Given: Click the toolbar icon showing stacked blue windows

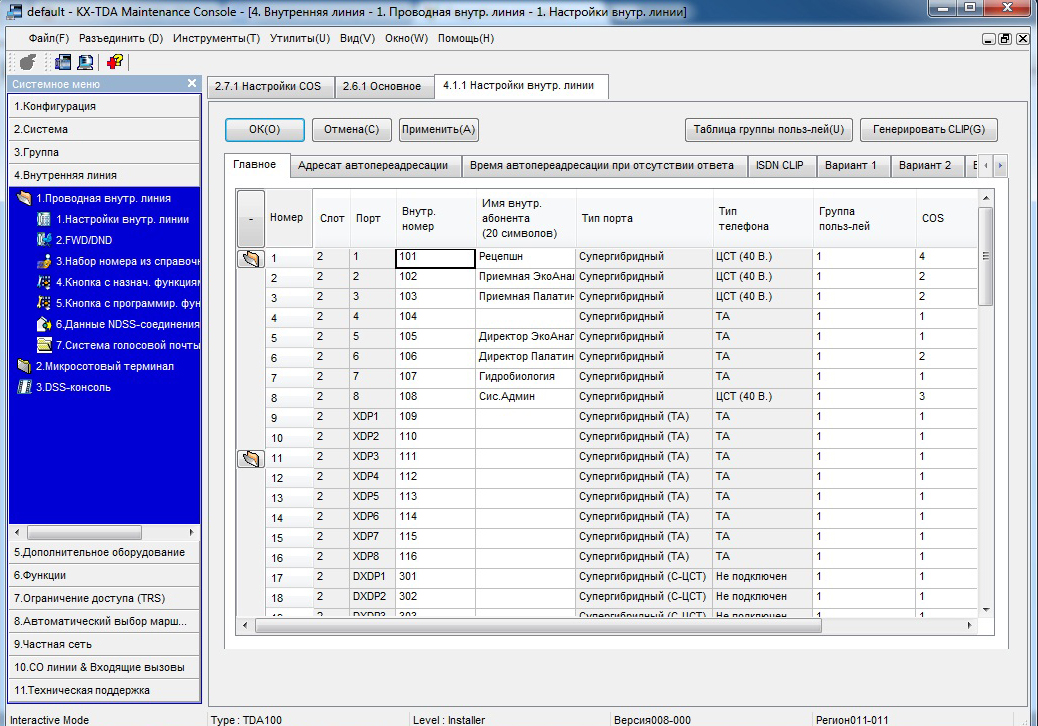Looking at the screenshot, I should pos(64,62).
